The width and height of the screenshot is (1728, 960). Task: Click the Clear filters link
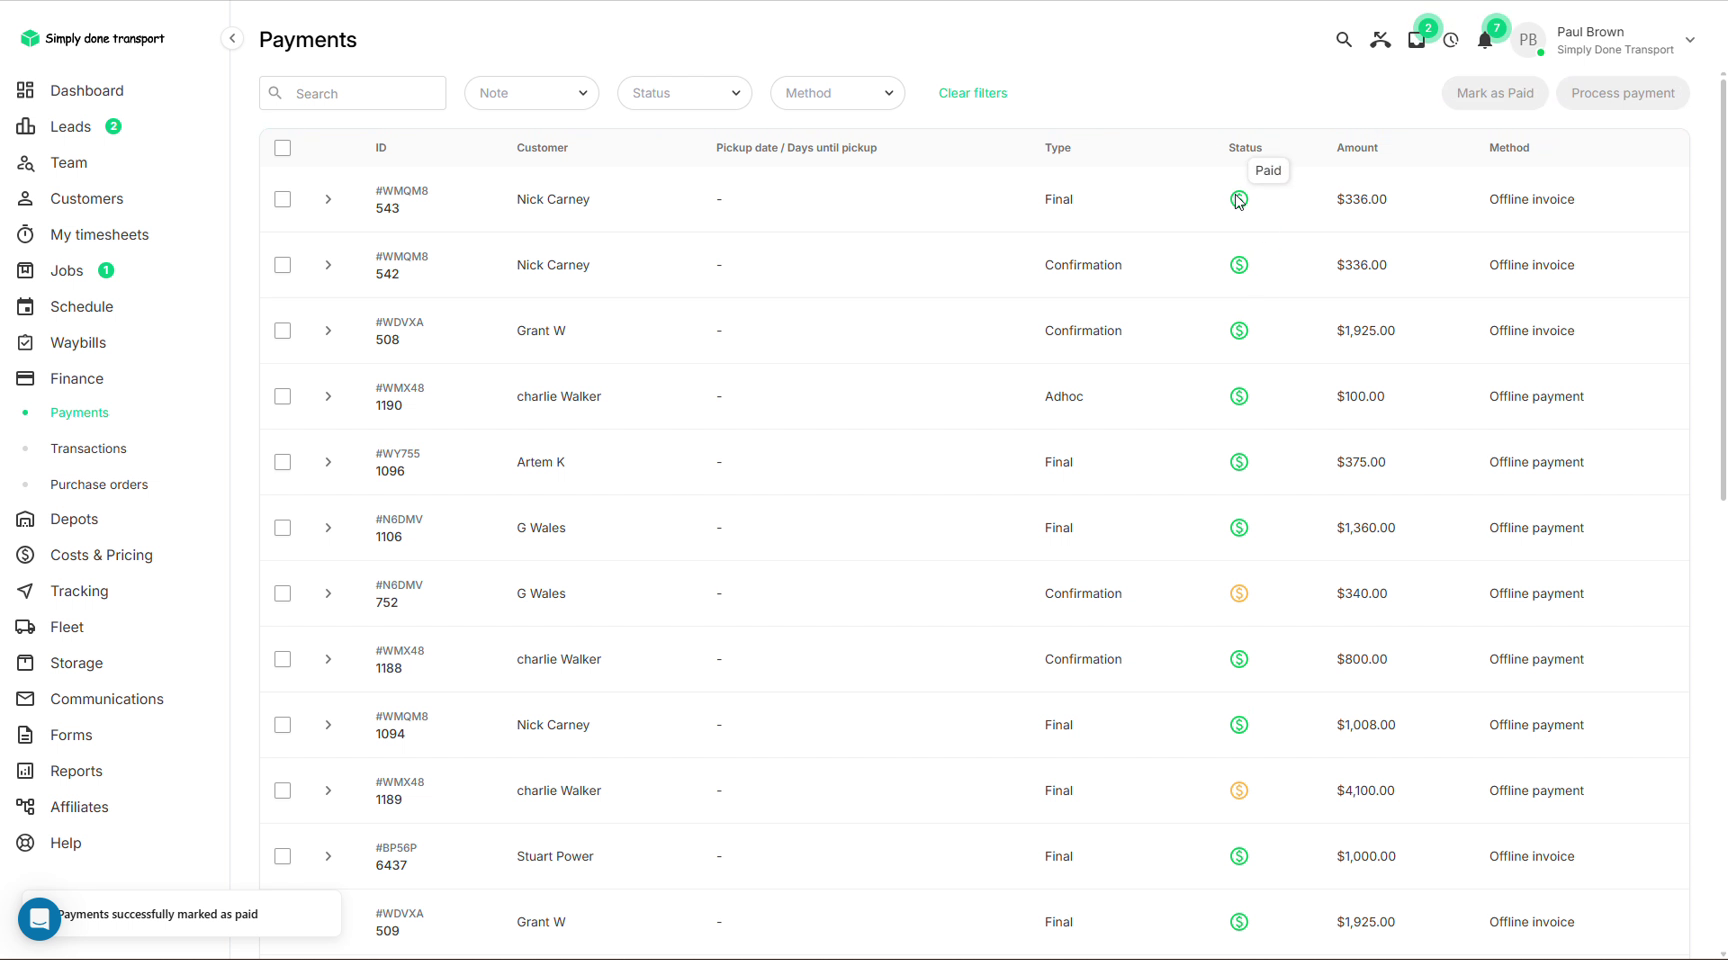pyautogui.click(x=973, y=93)
